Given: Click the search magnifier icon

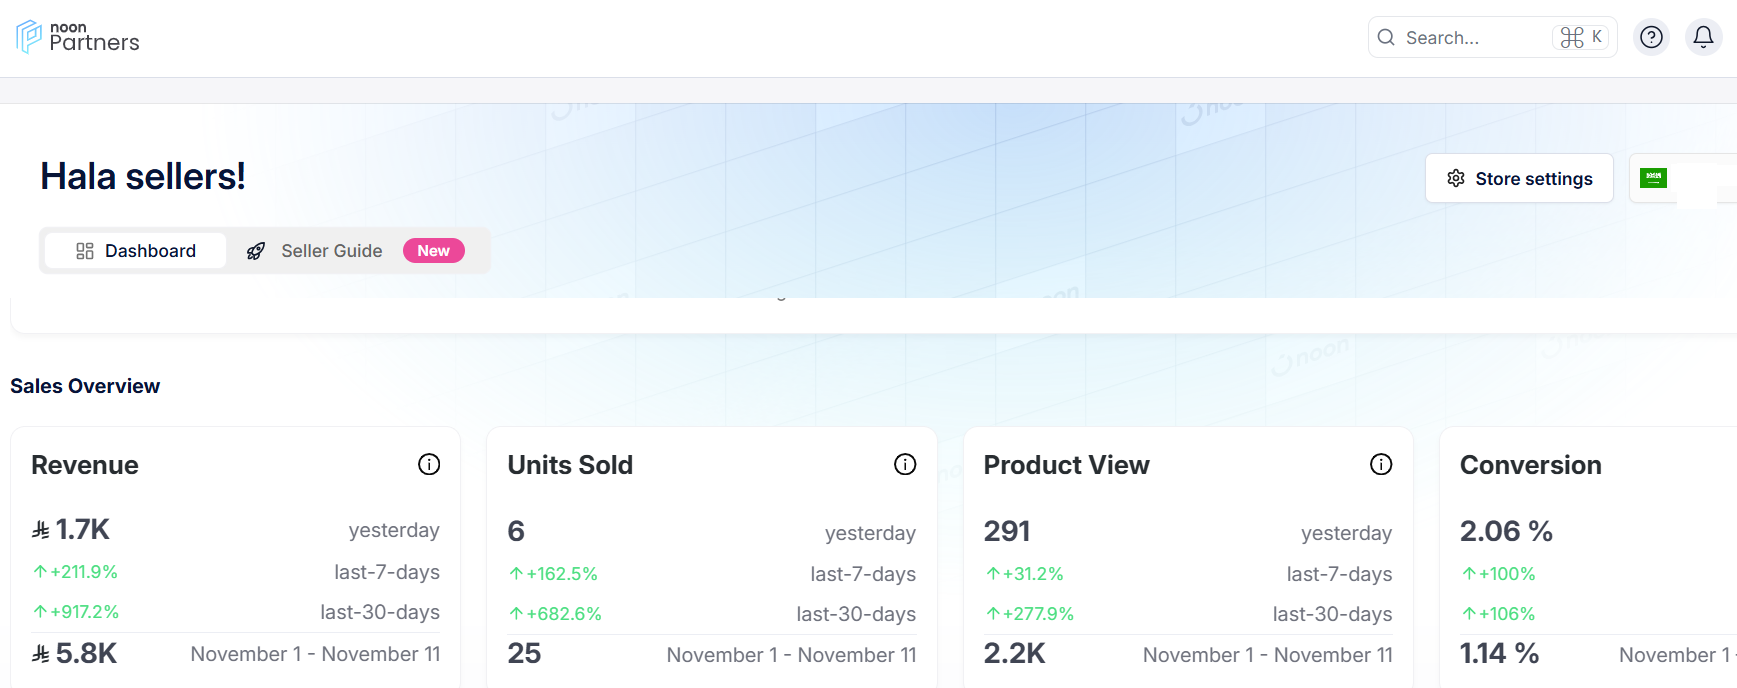Looking at the screenshot, I should click(x=1387, y=37).
